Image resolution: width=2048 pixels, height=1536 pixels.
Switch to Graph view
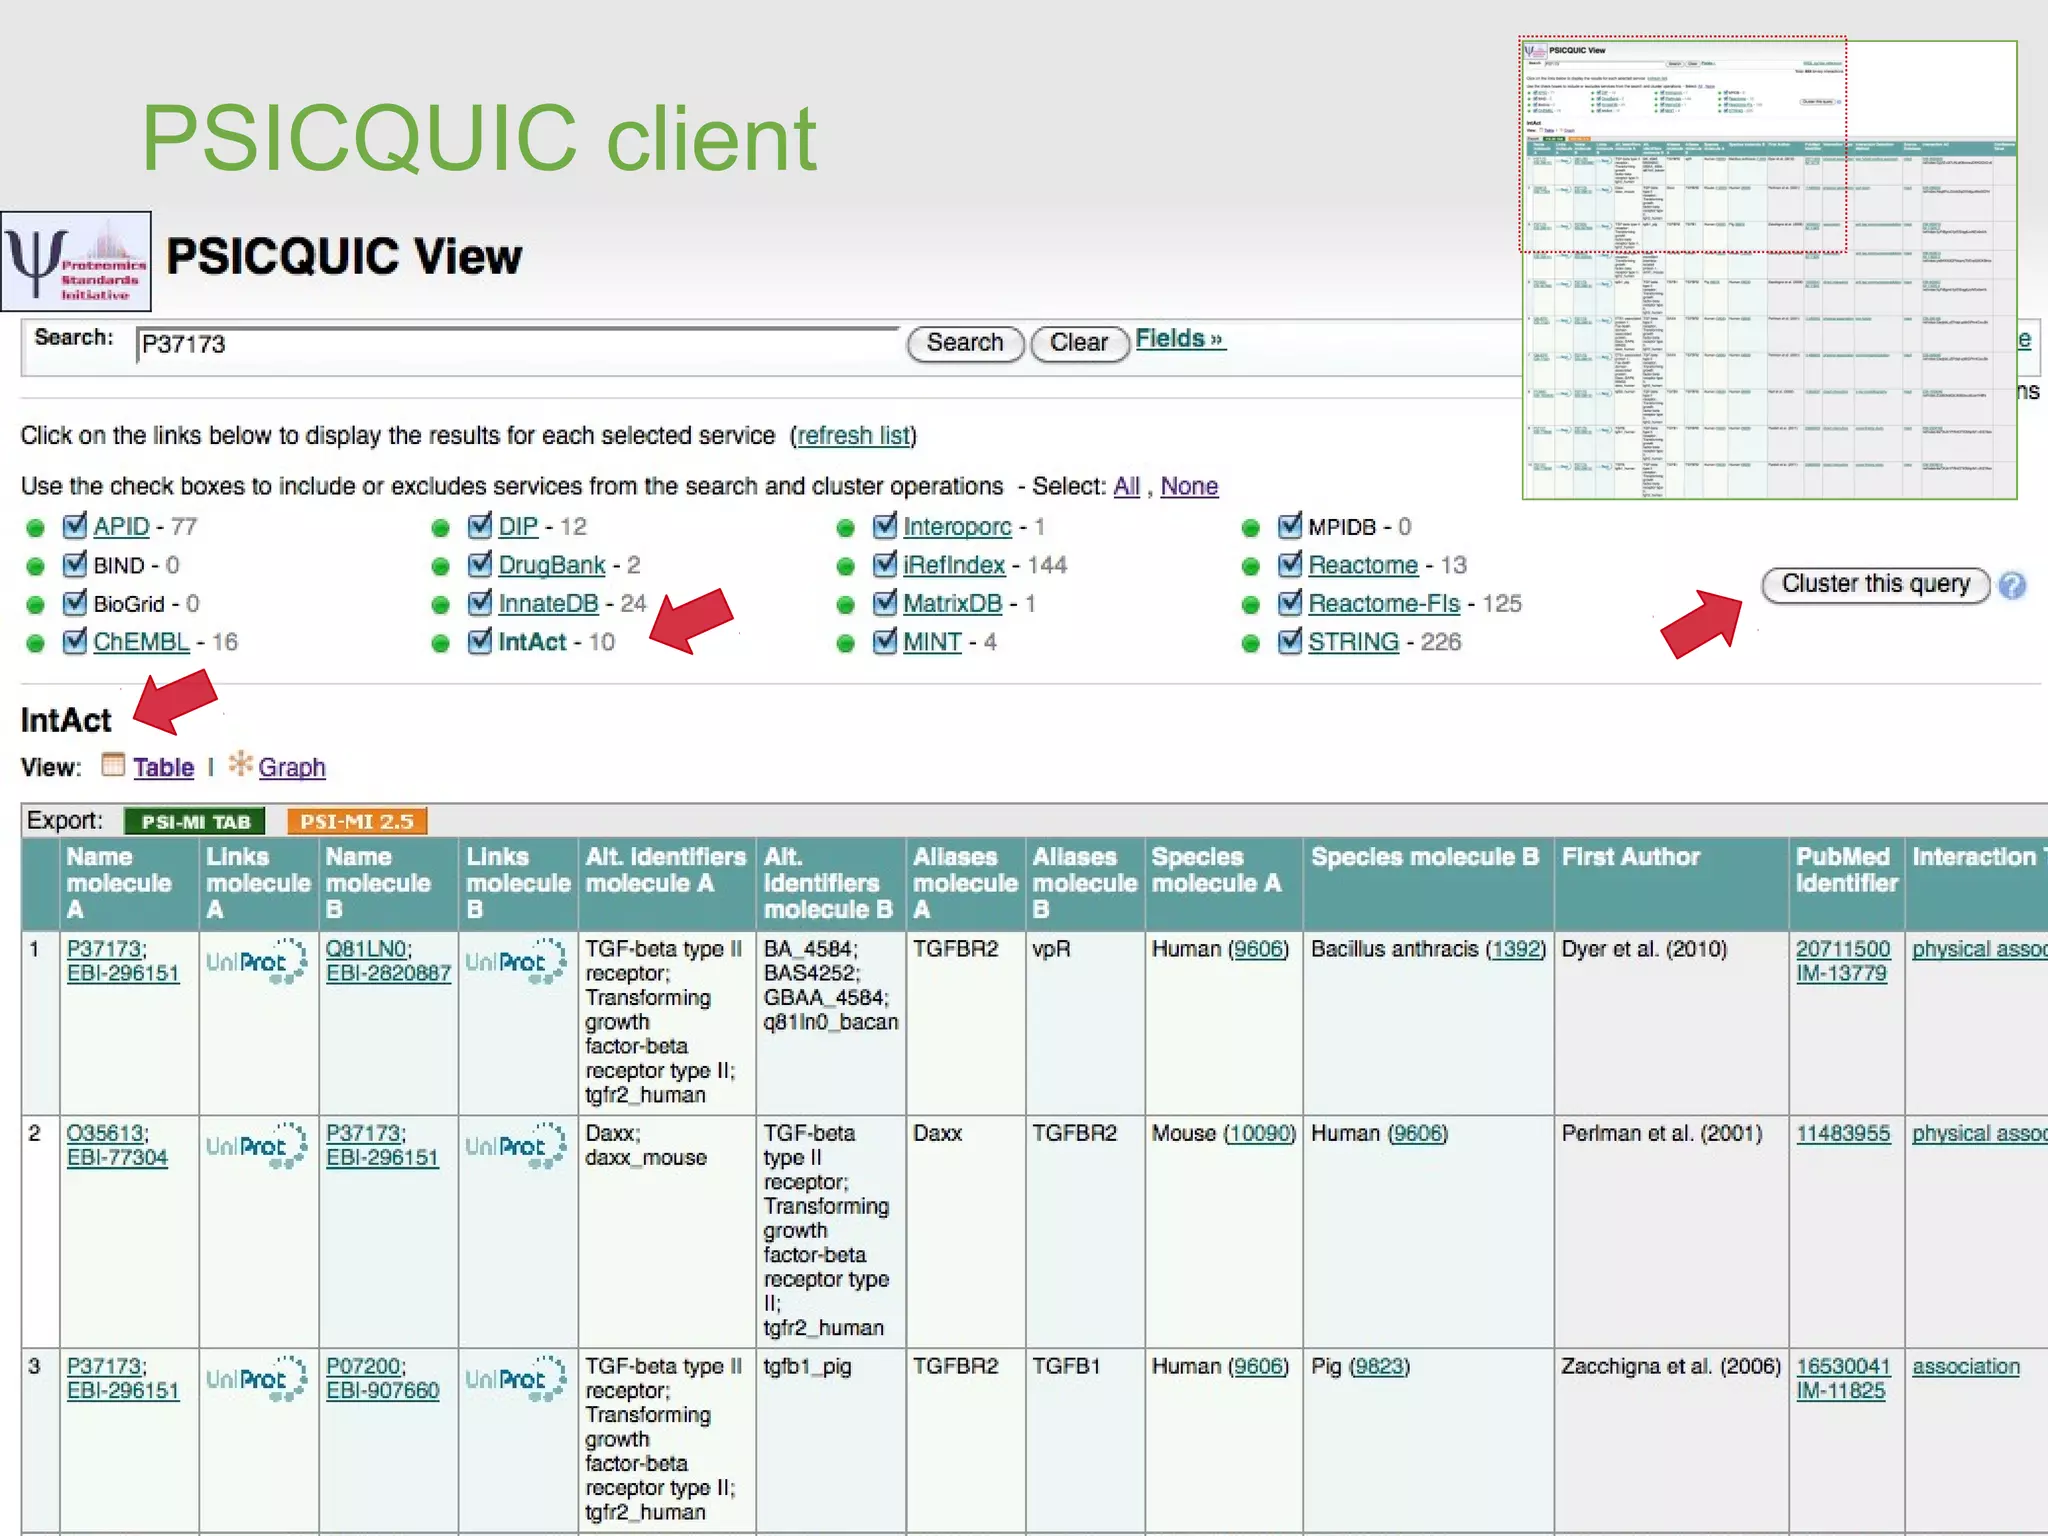(291, 767)
